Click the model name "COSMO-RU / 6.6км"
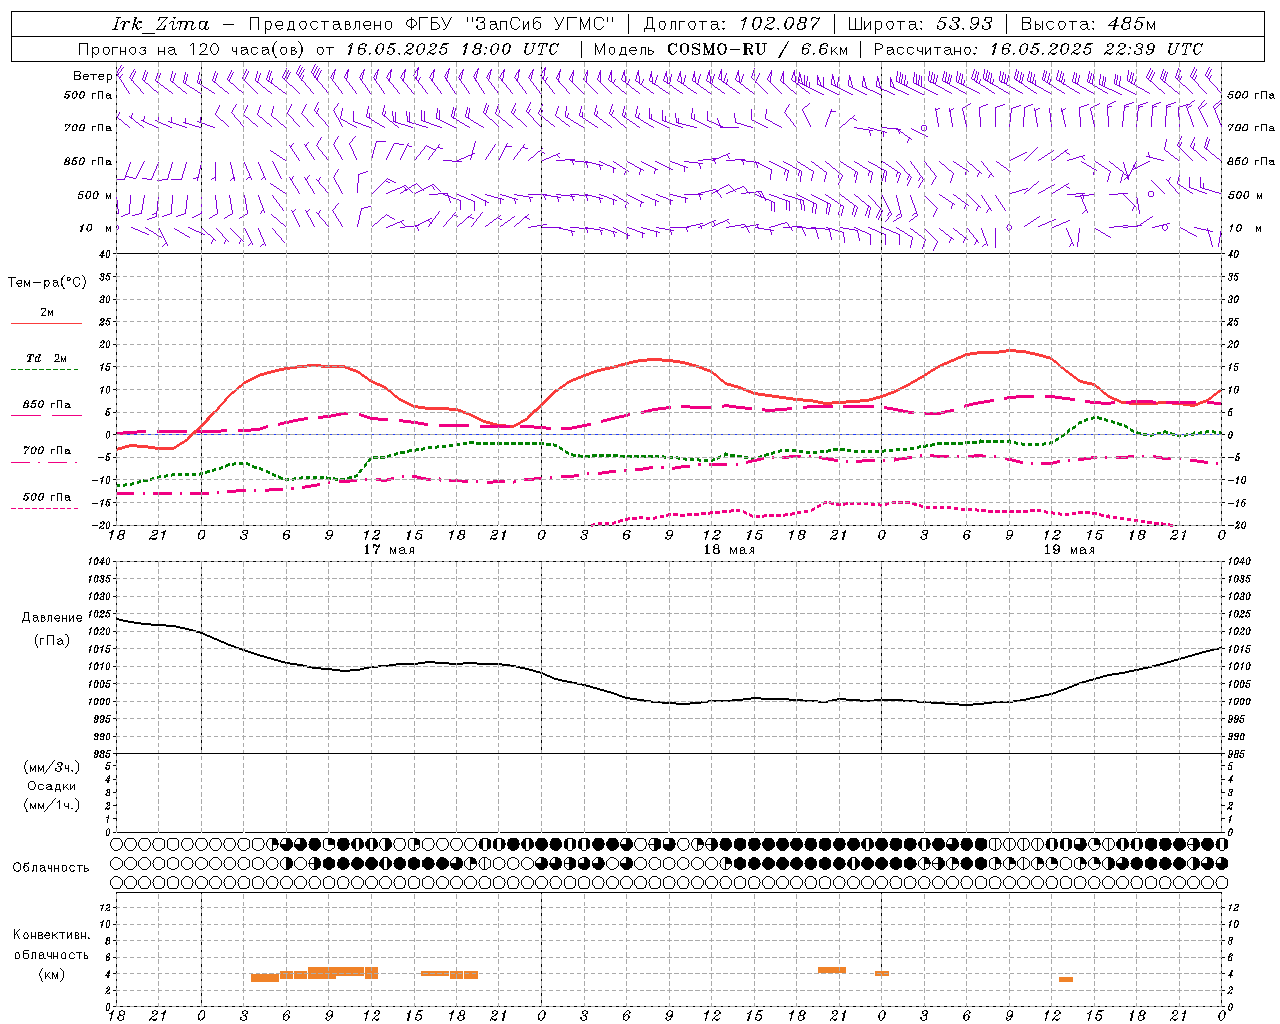1280x1024 pixels. click(757, 49)
